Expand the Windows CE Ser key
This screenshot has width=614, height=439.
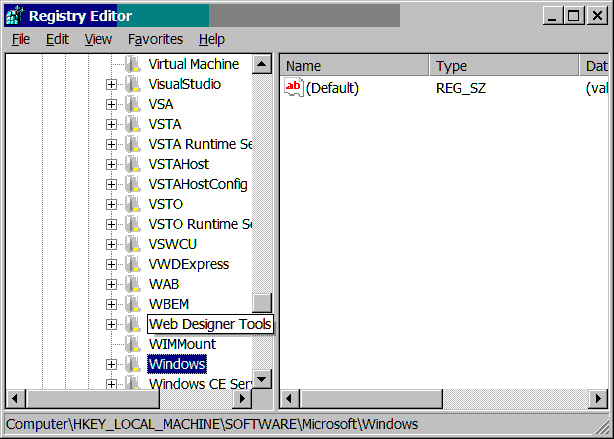pyautogui.click(x=111, y=384)
